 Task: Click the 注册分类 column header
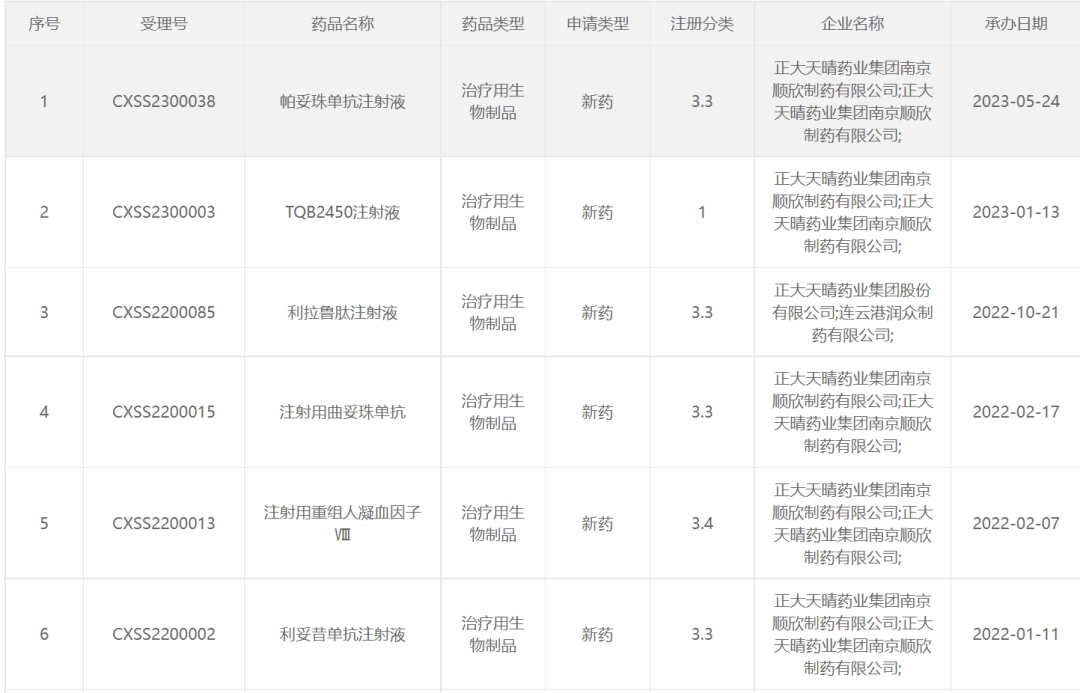tap(702, 23)
